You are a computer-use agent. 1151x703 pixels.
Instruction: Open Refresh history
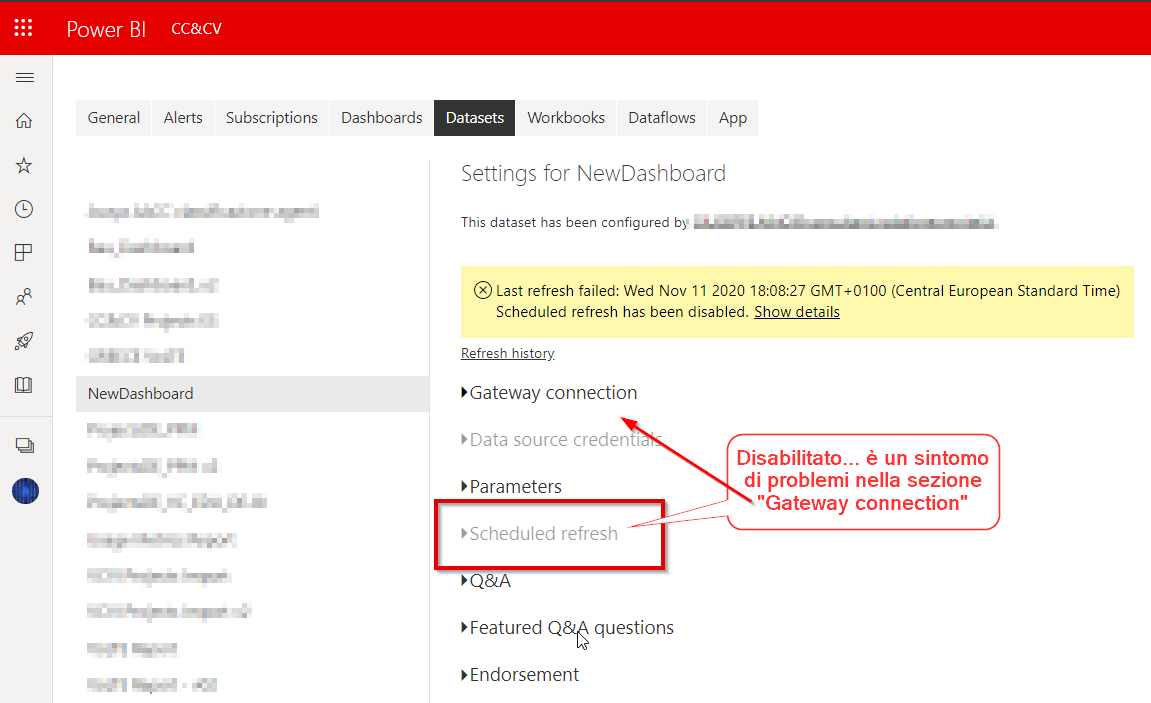(506, 353)
